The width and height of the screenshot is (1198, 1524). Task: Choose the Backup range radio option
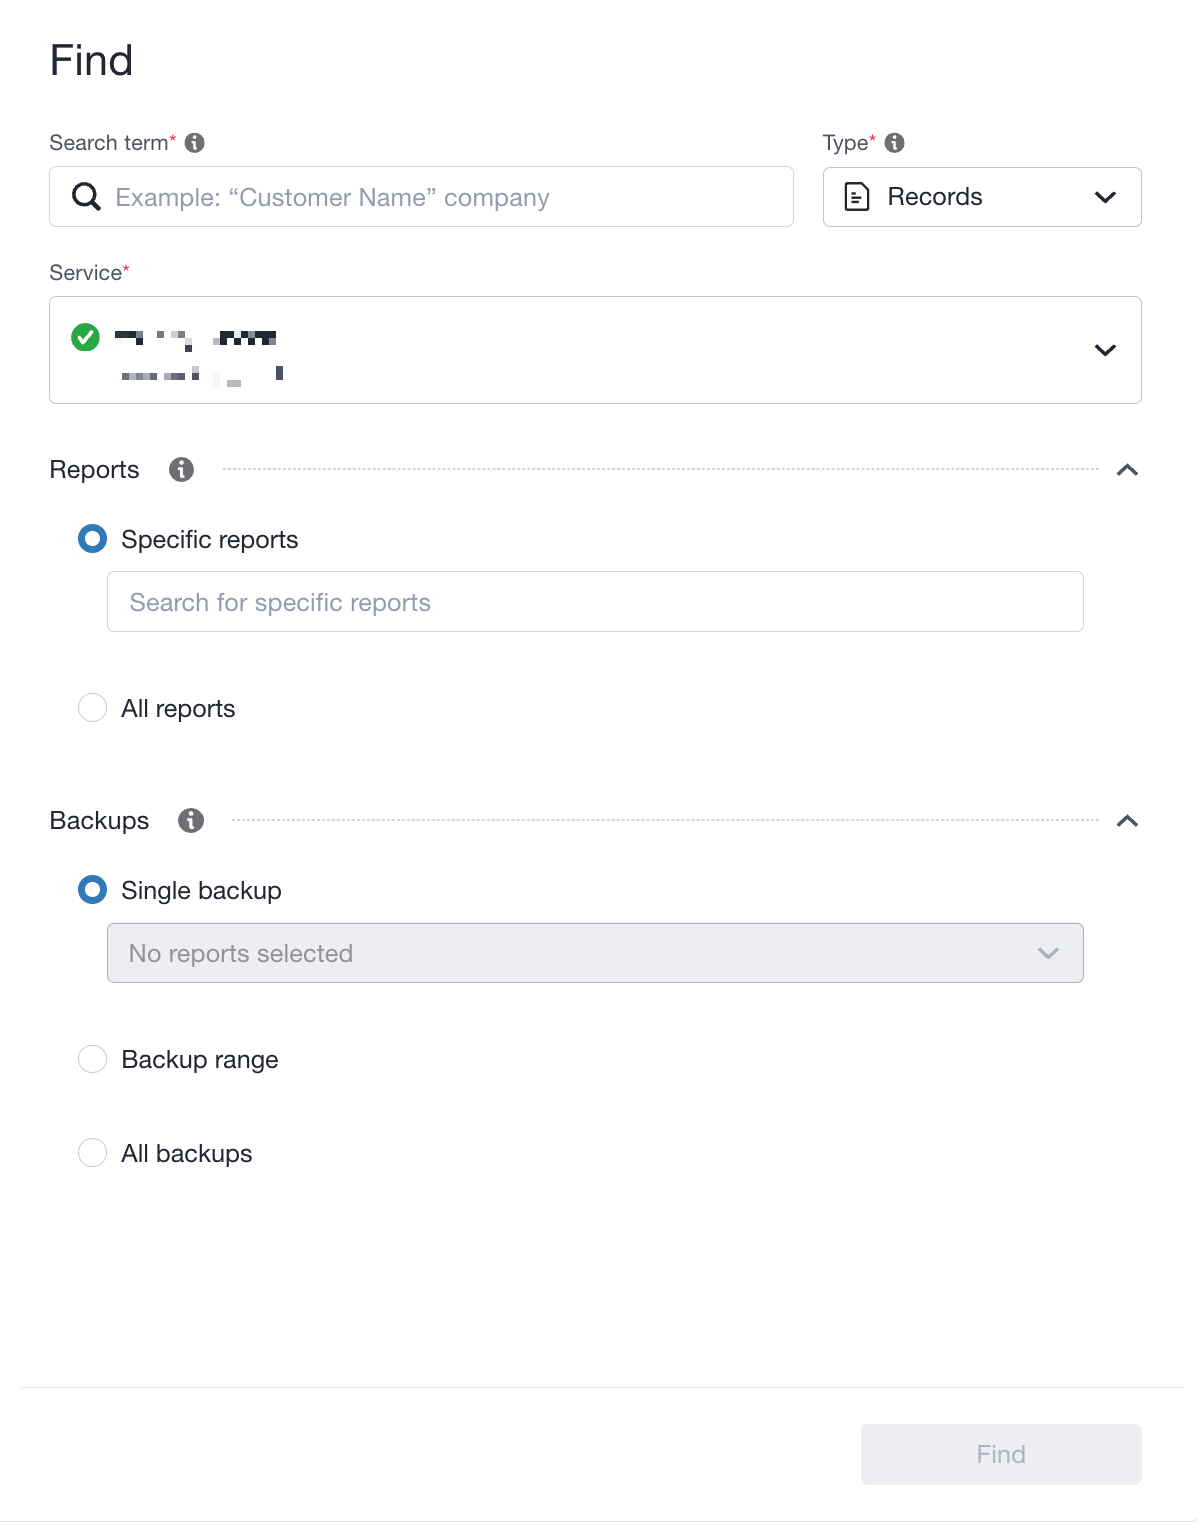pyautogui.click(x=92, y=1059)
